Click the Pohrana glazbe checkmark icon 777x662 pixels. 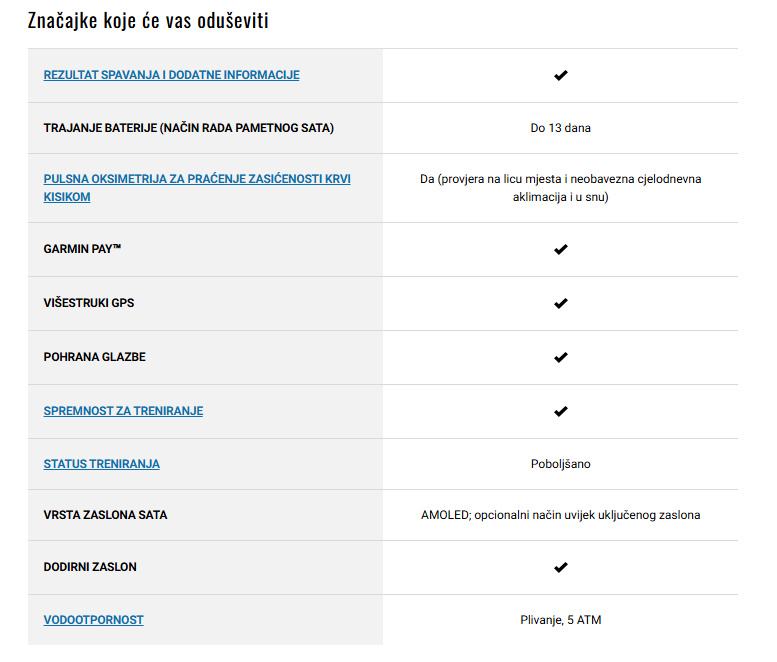click(x=560, y=357)
